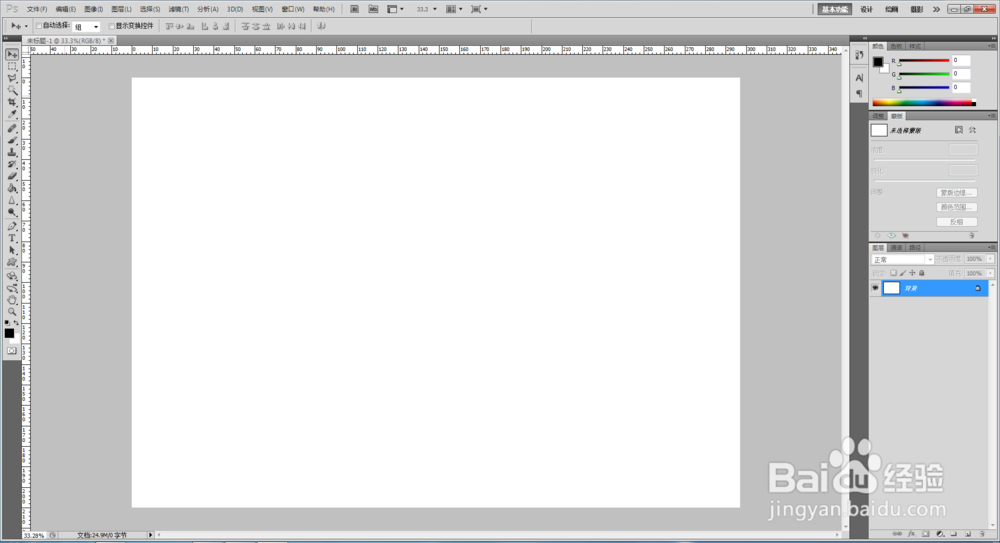
Task: Click the color spectrum ramp
Action: (x=923, y=103)
